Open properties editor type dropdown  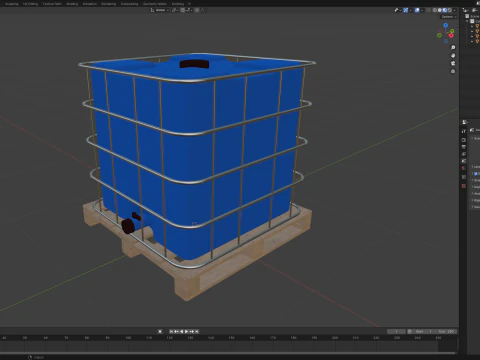[x=465, y=122]
